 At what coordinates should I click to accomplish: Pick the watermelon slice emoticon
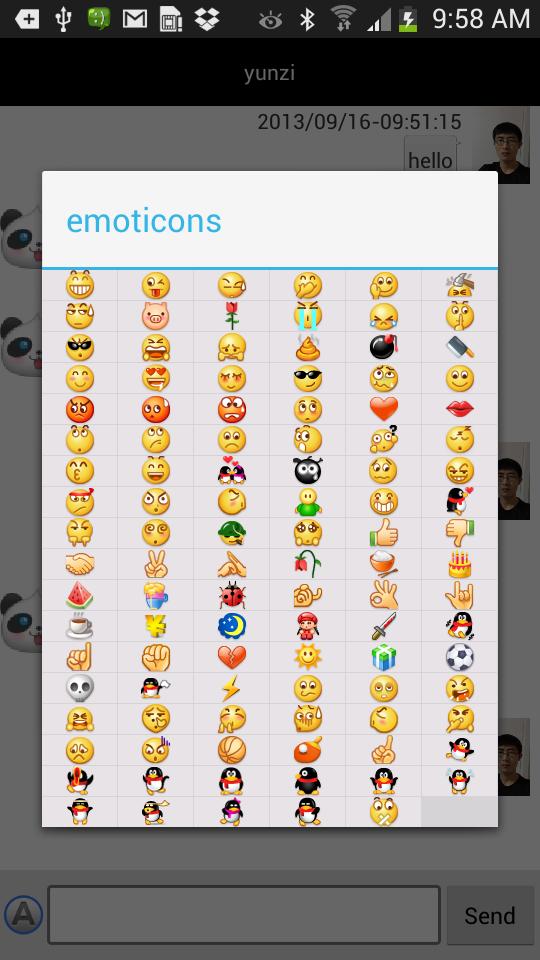tap(80, 594)
